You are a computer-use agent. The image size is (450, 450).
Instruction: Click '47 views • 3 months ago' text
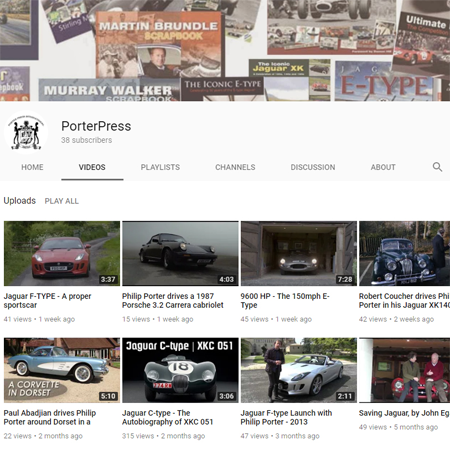click(x=280, y=436)
